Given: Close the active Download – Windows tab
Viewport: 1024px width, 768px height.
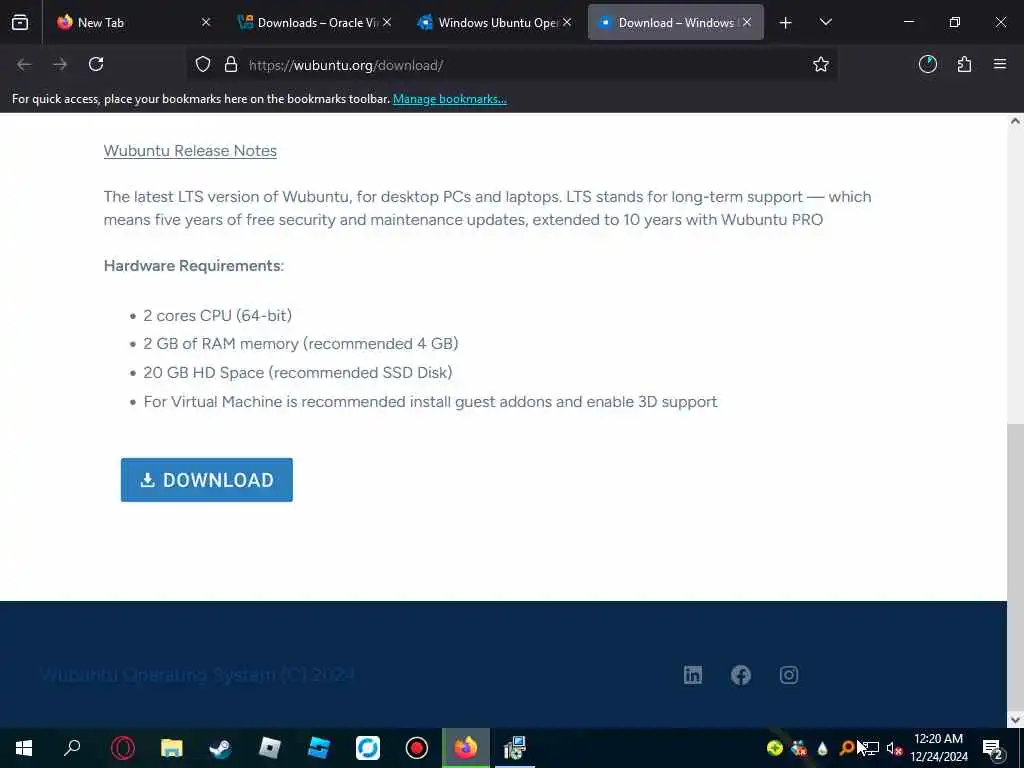Looking at the screenshot, I should coord(747,23).
